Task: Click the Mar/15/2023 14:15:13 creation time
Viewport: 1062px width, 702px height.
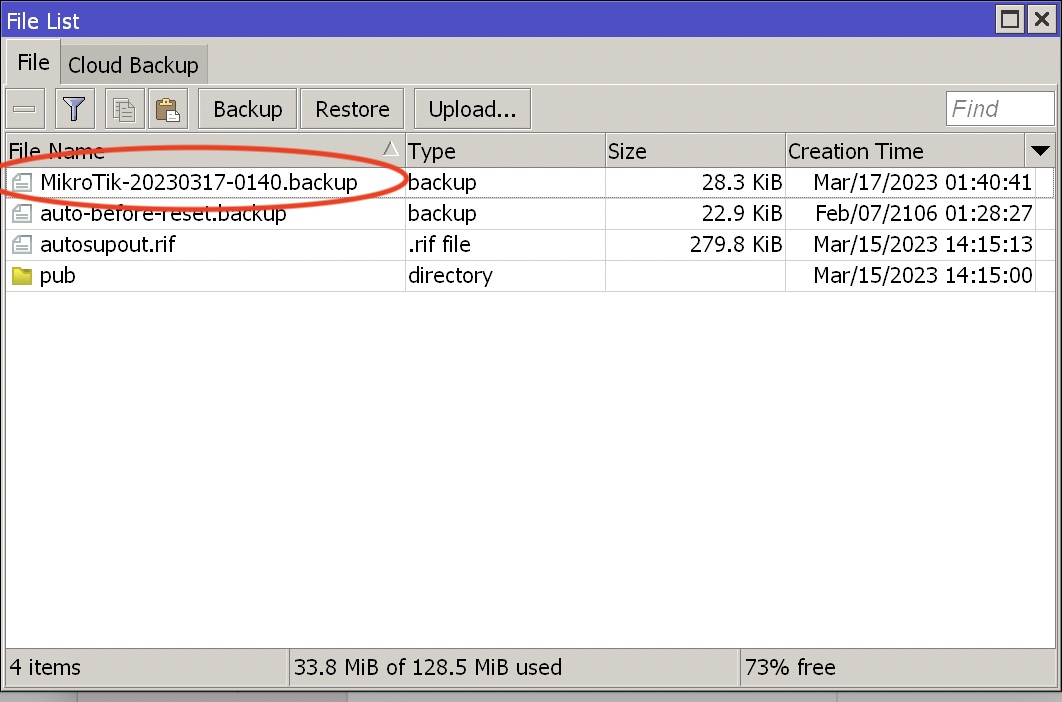Action: pyautogui.click(x=922, y=245)
